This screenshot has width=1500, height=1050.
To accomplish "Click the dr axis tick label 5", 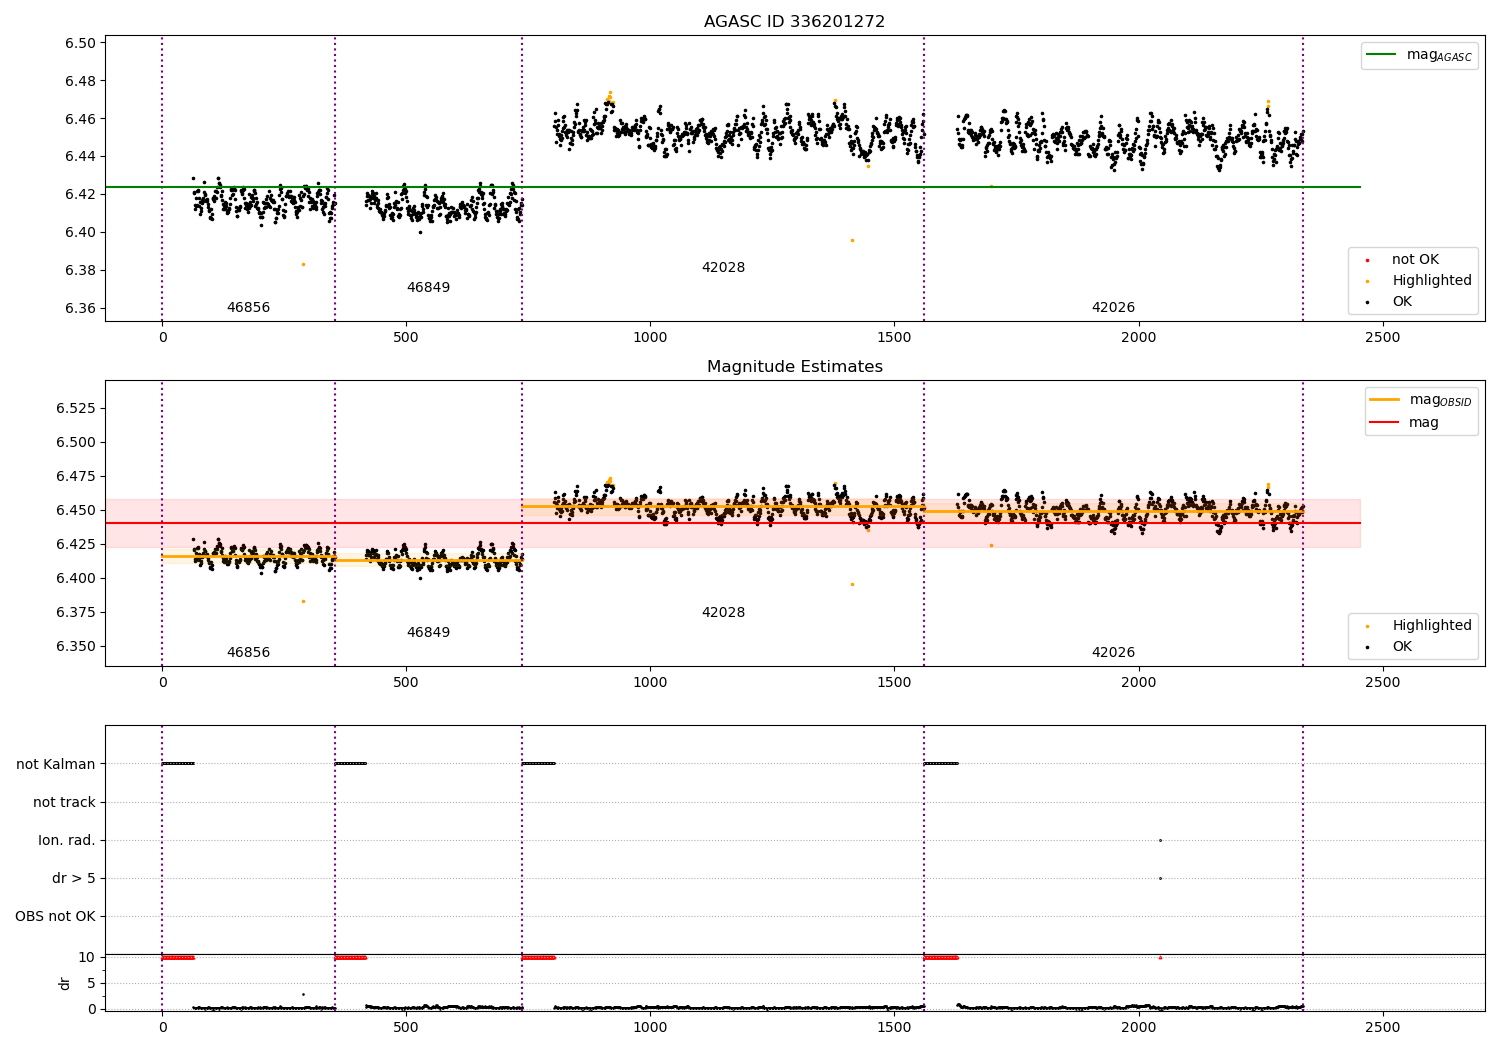I will pos(91,983).
